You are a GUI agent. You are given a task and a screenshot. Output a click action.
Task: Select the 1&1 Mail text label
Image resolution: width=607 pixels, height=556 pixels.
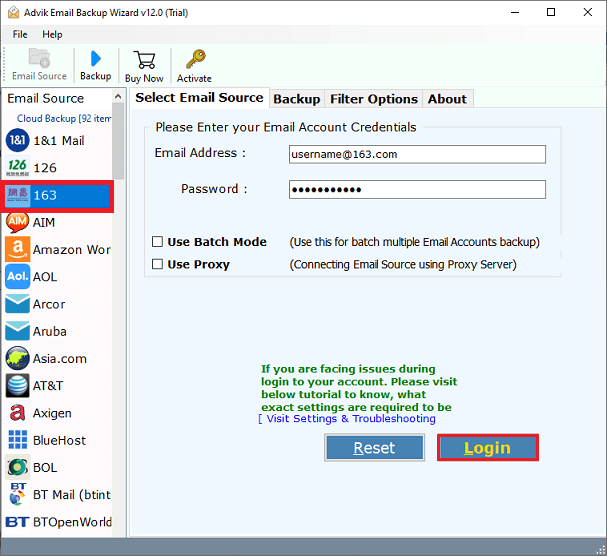tap(59, 141)
